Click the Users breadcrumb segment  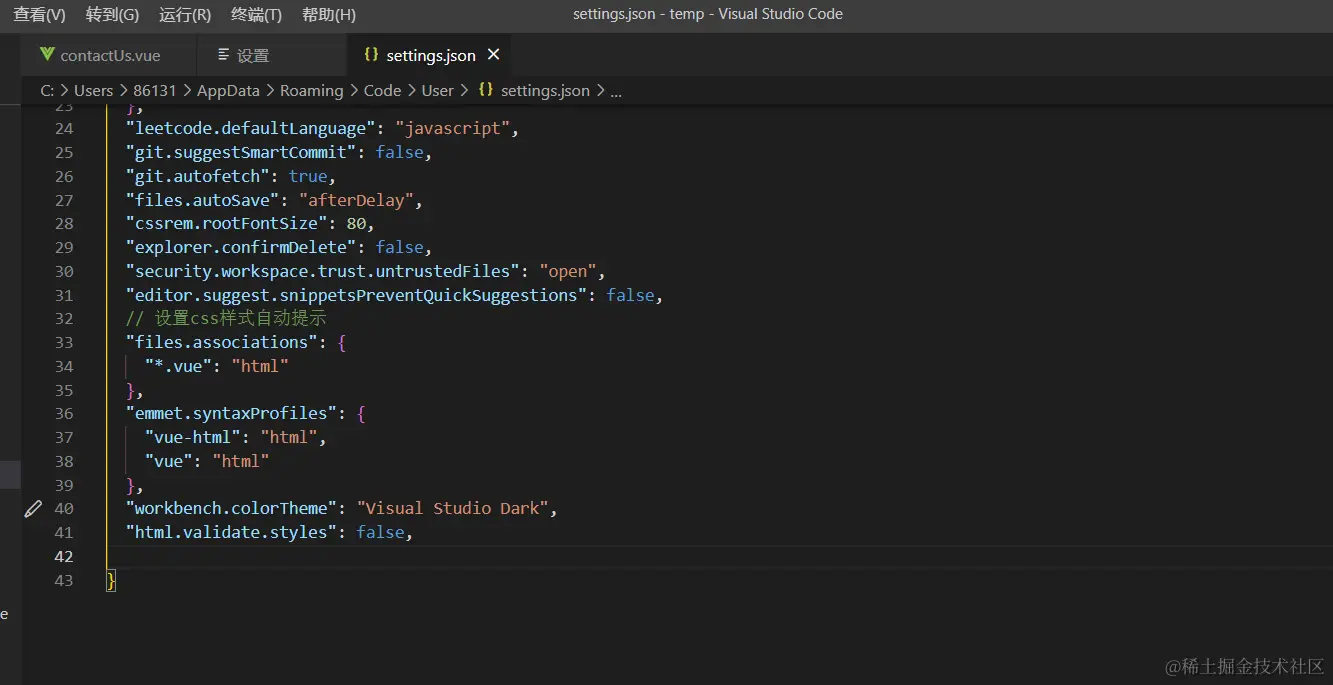(x=93, y=90)
